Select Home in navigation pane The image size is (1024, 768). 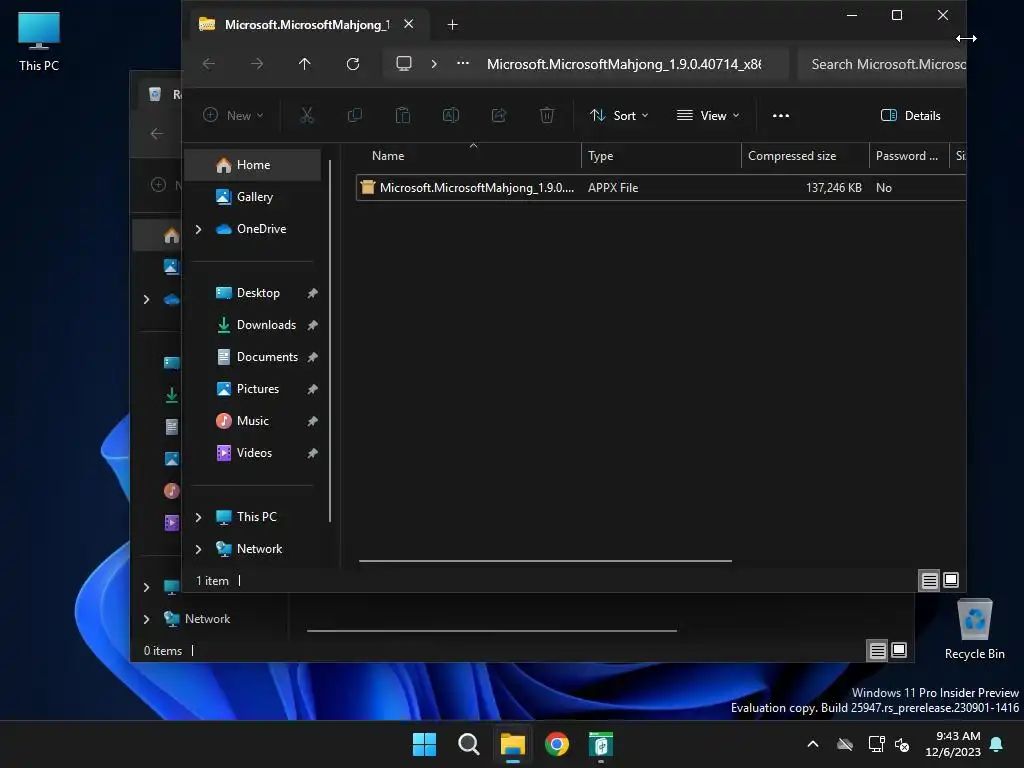point(253,165)
